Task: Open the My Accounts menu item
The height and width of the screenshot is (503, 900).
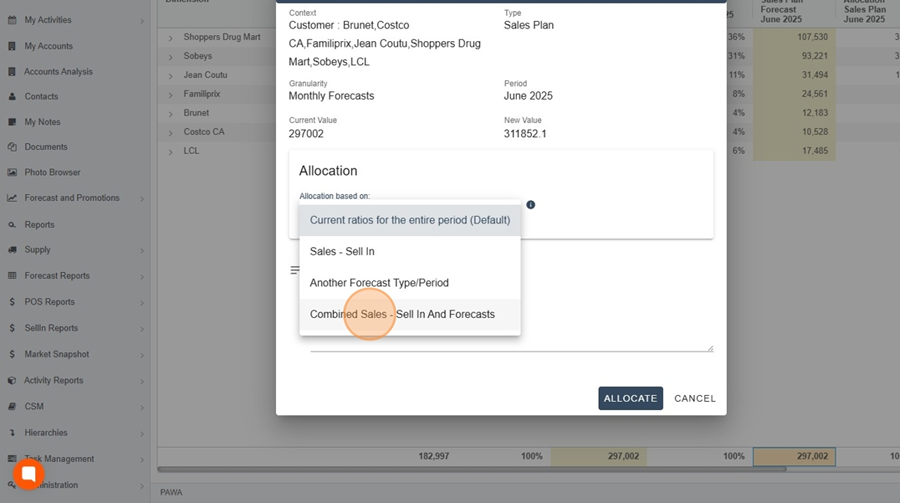Action: (x=48, y=46)
